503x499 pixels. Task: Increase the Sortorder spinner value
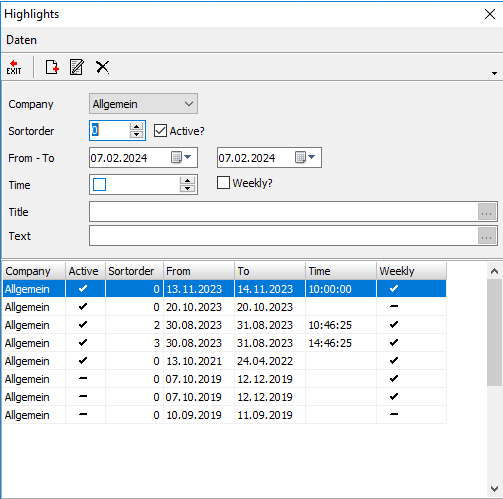[136, 127]
